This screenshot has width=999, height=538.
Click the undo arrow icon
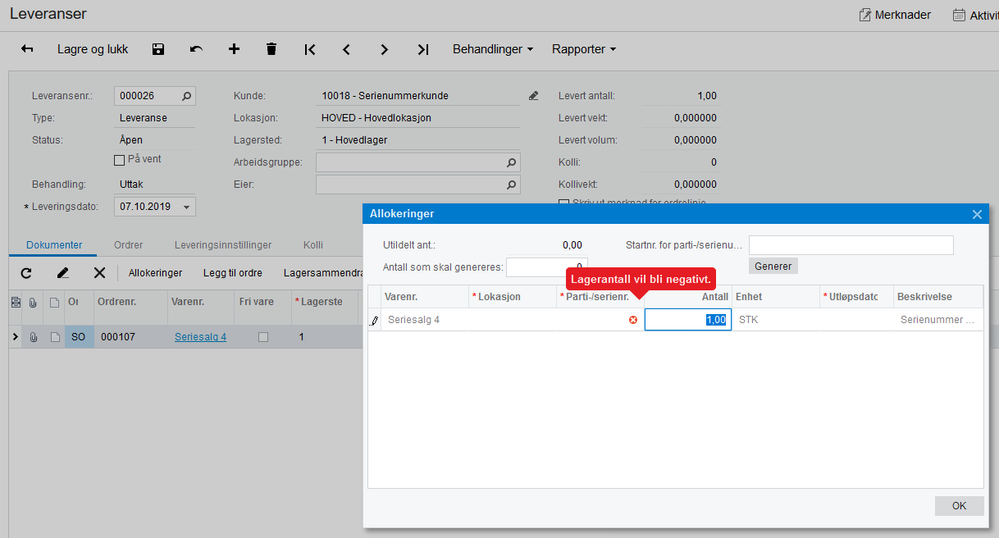(196, 49)
